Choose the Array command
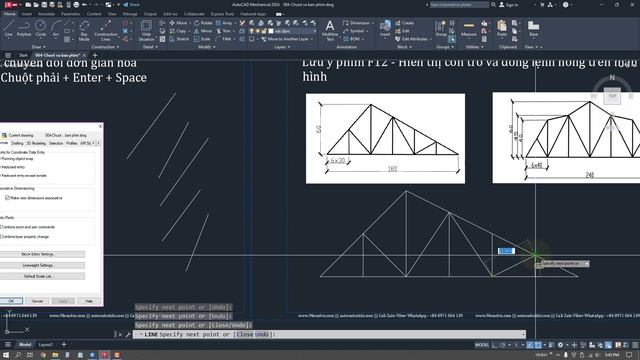The height and width of the screenshot is (360, 640). point(224,23)
